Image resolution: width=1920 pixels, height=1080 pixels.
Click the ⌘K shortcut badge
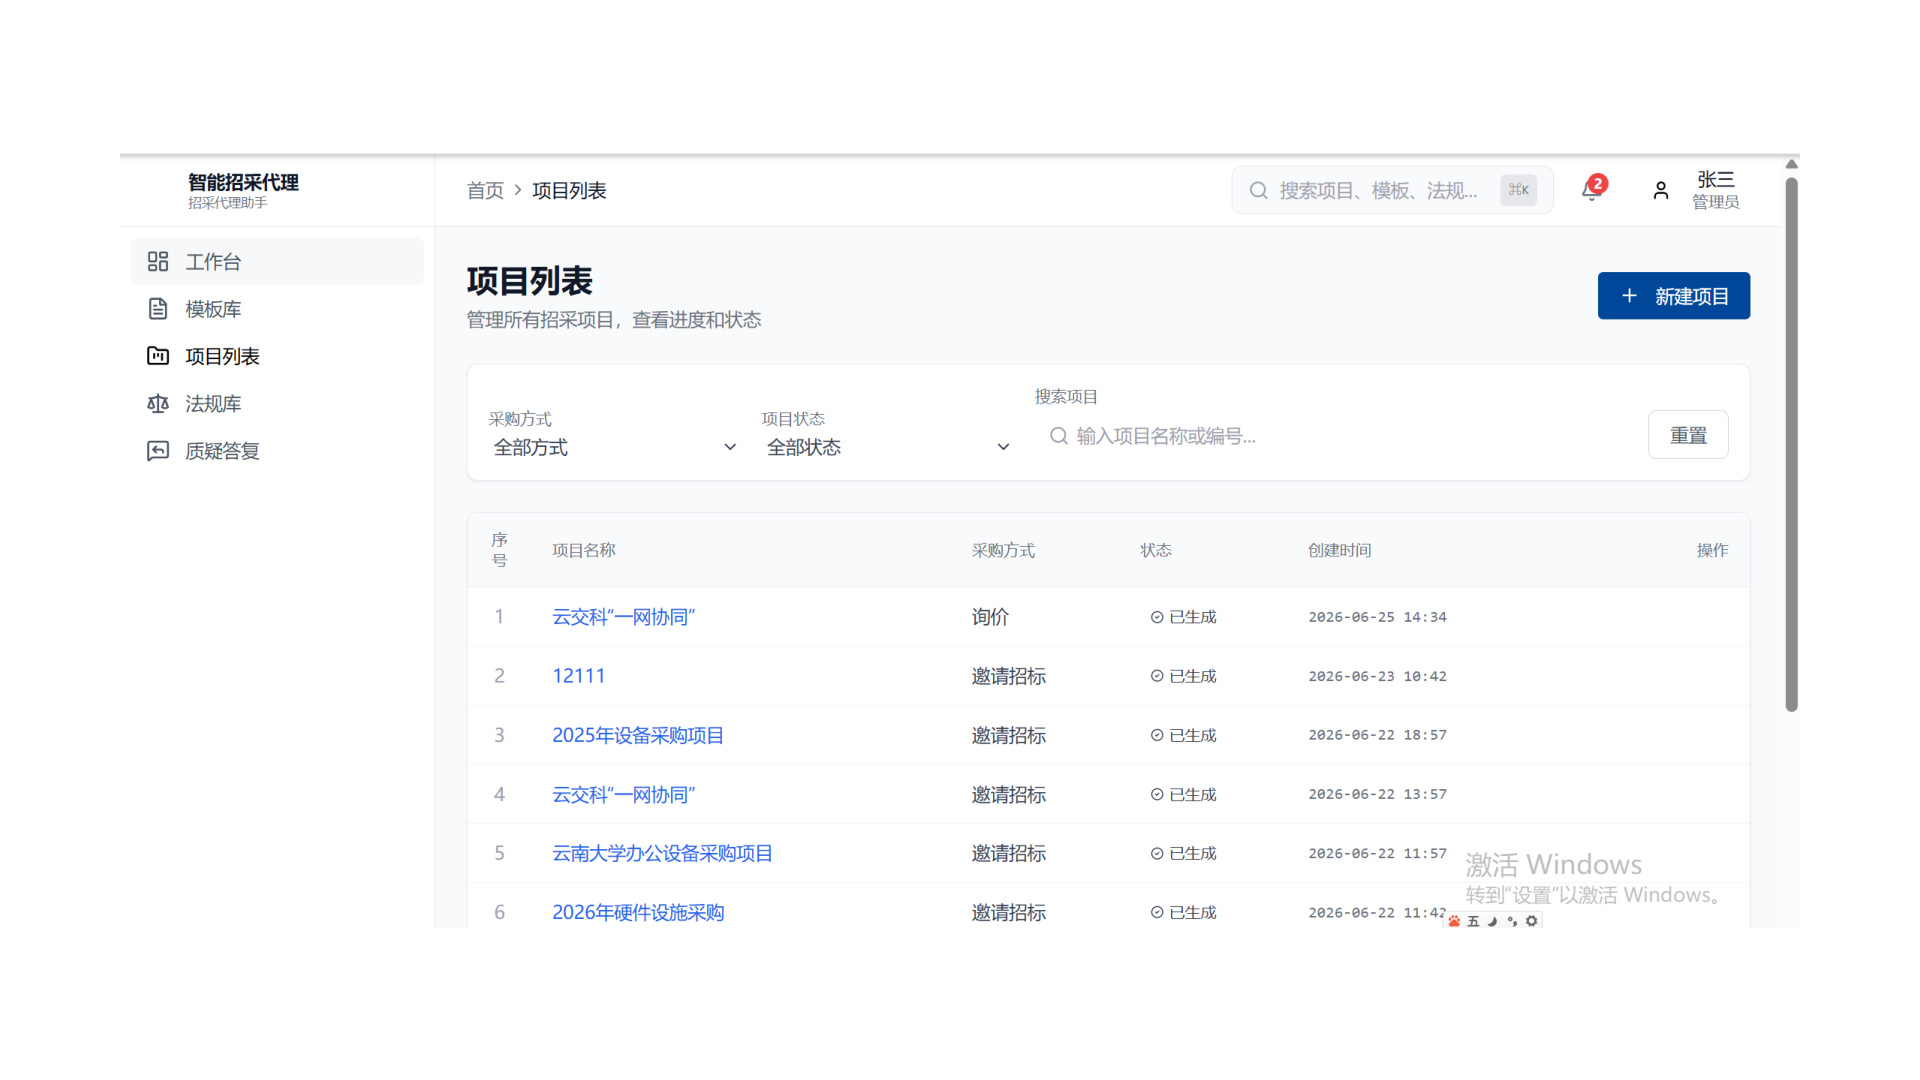click(x=1518, y=190)
